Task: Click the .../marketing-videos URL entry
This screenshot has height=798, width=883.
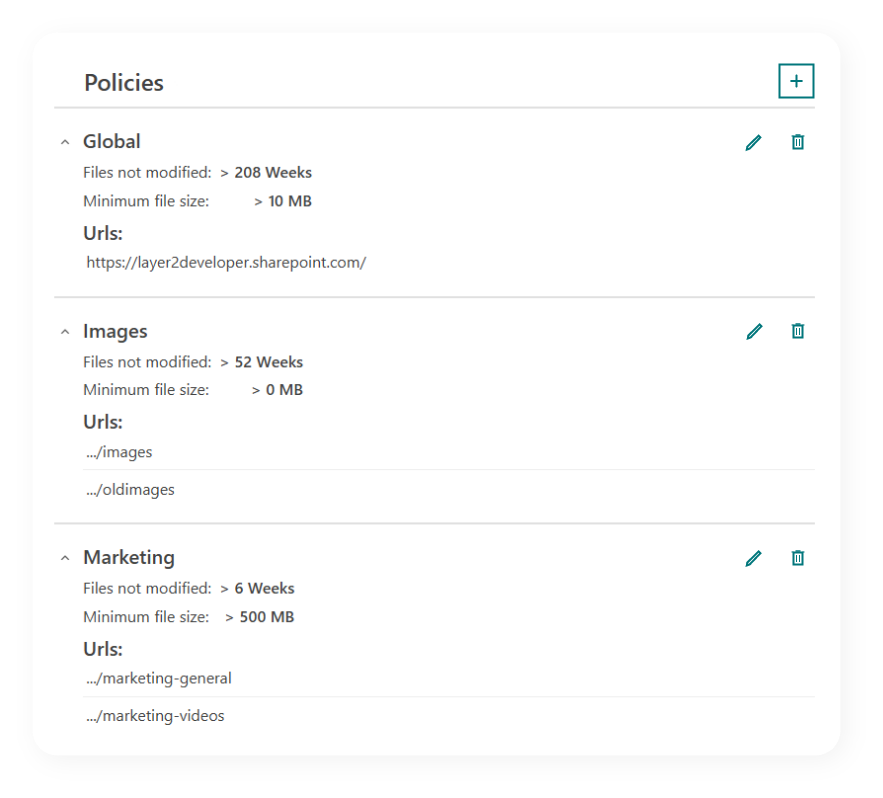Action: 155,716
